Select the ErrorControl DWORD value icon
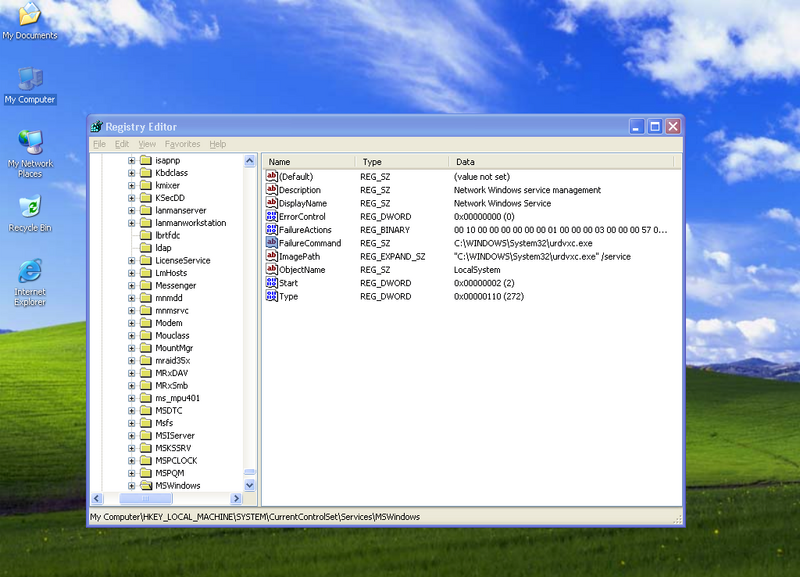Screen dimensions: 800x577 271,216
